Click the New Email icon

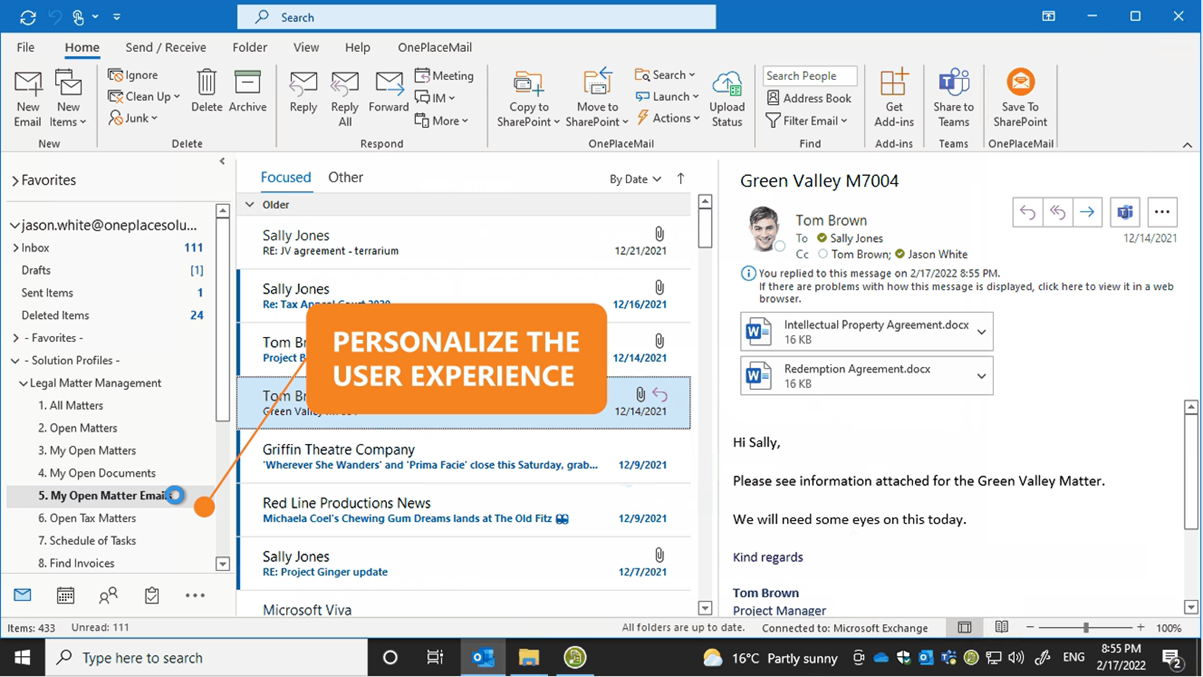pyautogui.click(x=28, y=98)
